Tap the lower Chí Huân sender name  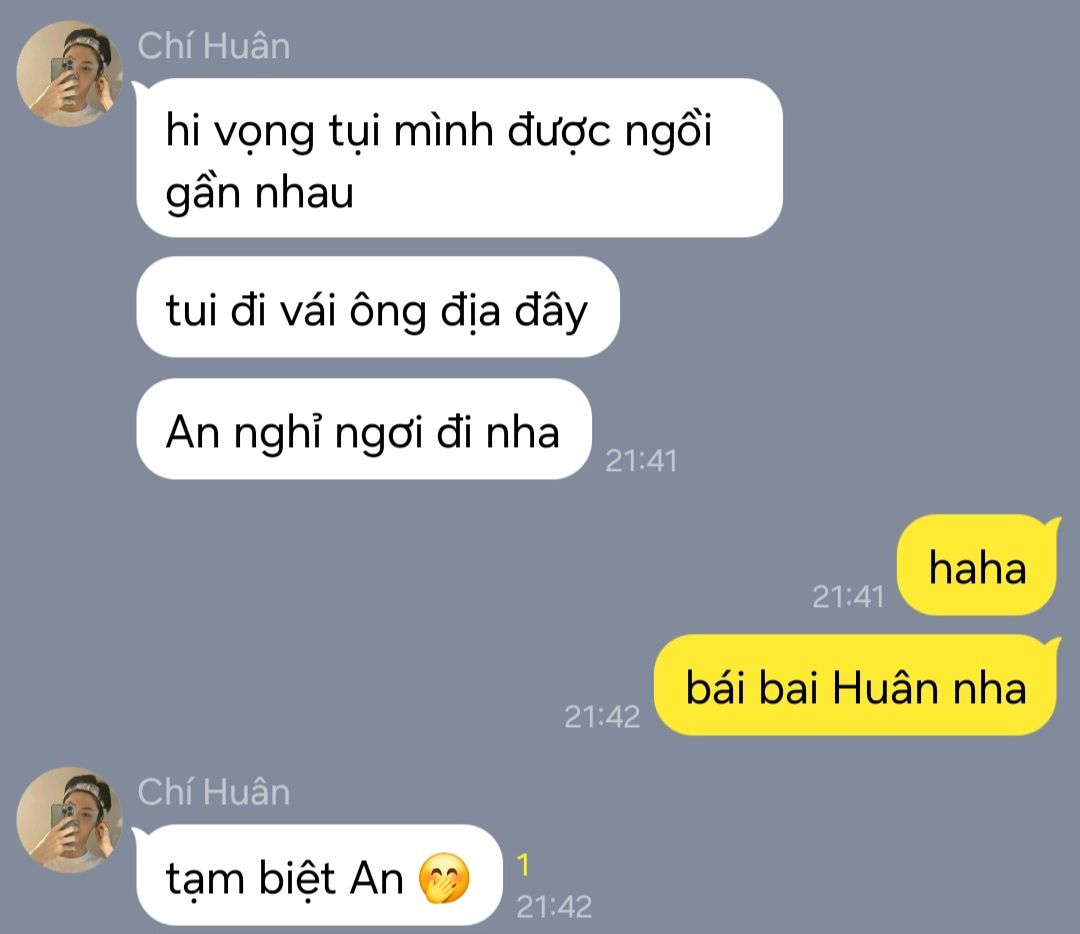tap(214, 792)
